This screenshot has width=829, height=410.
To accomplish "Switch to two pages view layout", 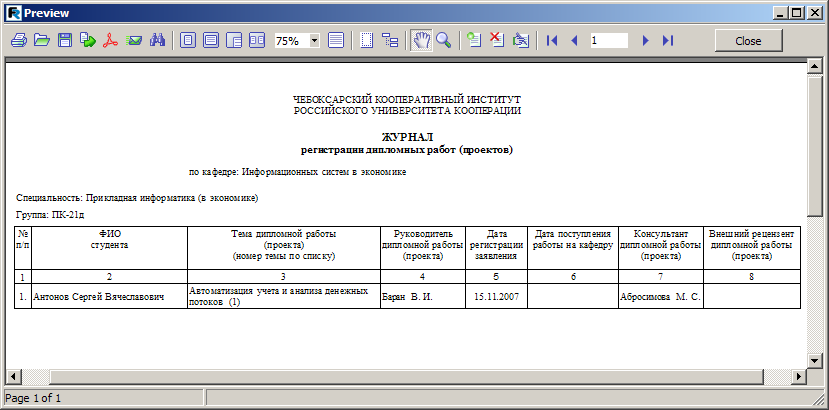I will click(x=257, y=41).
